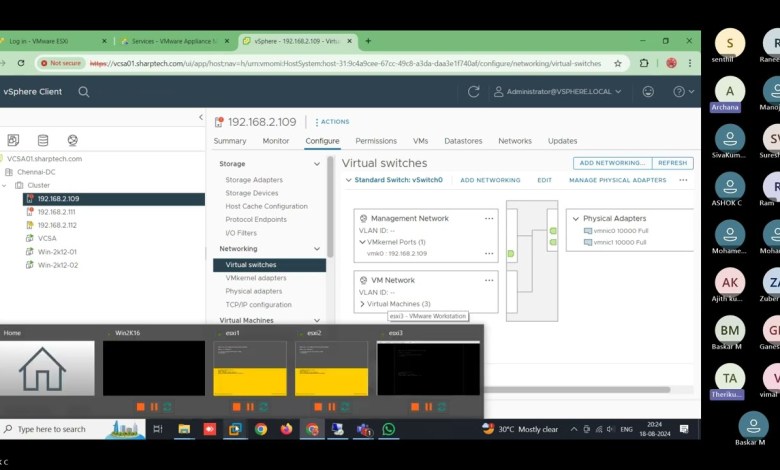
Task: Switch to the Summary tab
Action: (x=230, y=141)
